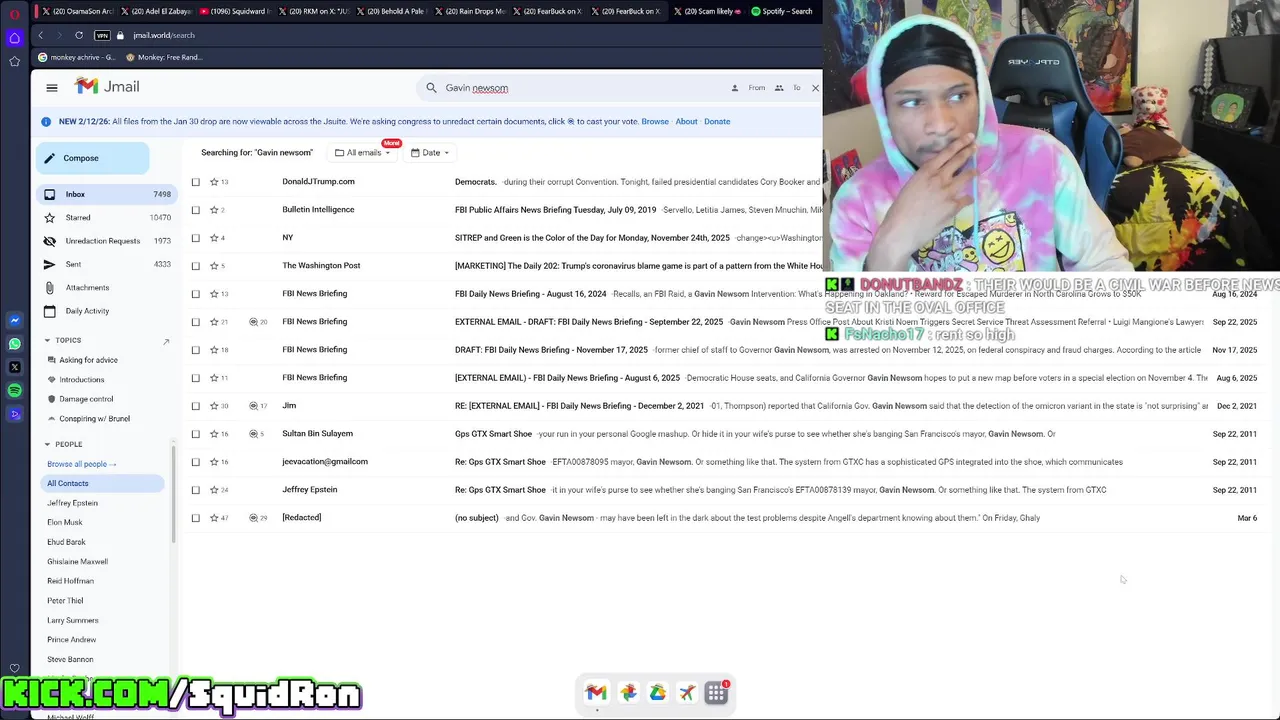Select Ghislaine Maxwell in People list
The image size is (1280, 720).
[77, 562]
